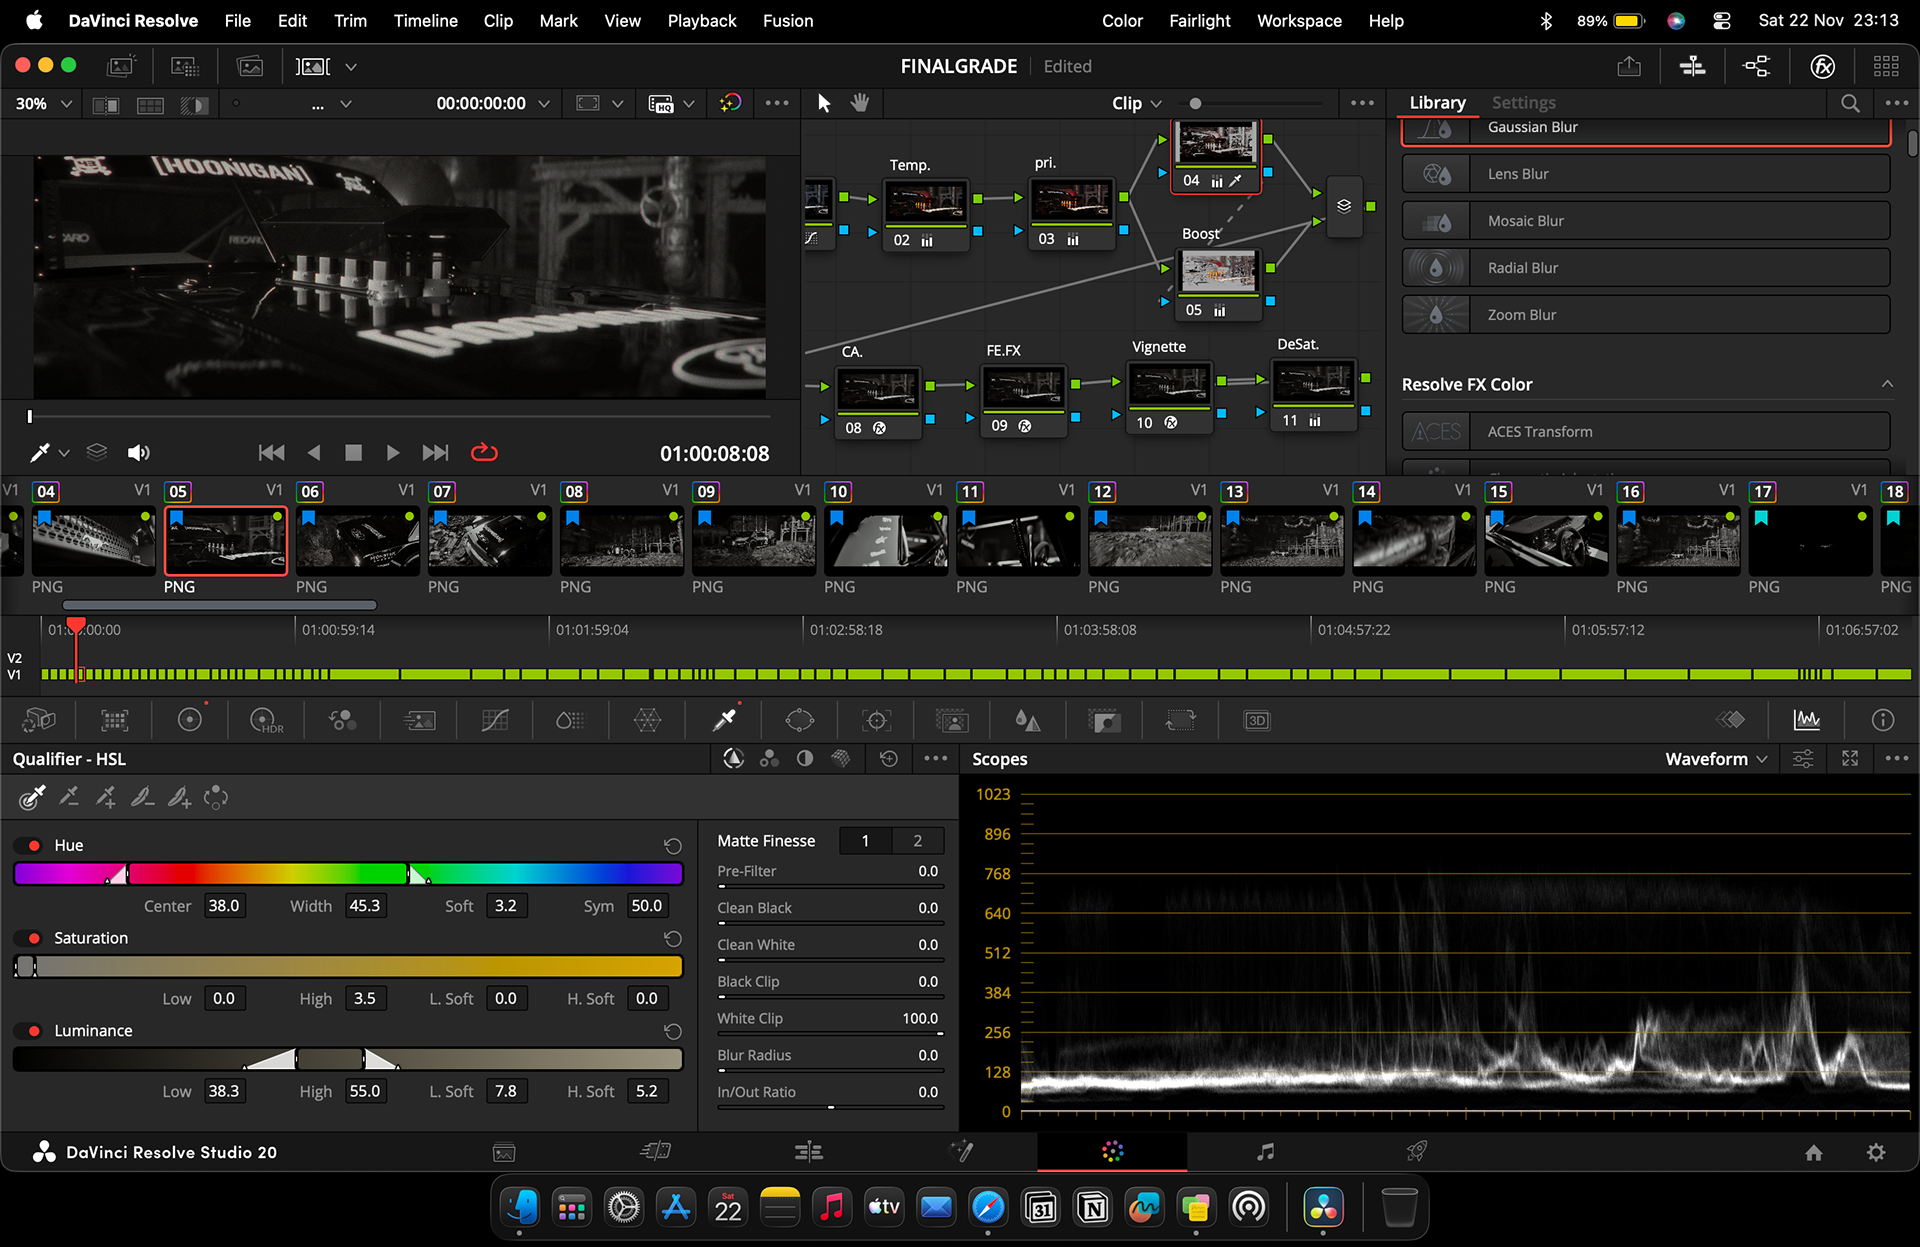
Task: Select the Lens Blur effect
Action: [x=1646, y=174]
